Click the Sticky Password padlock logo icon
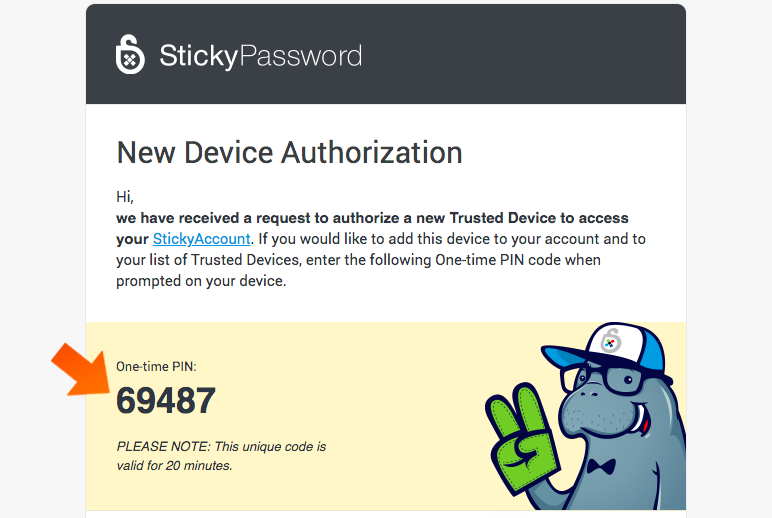The height and width of the screenshot is (518, 772). coord(130,54)
